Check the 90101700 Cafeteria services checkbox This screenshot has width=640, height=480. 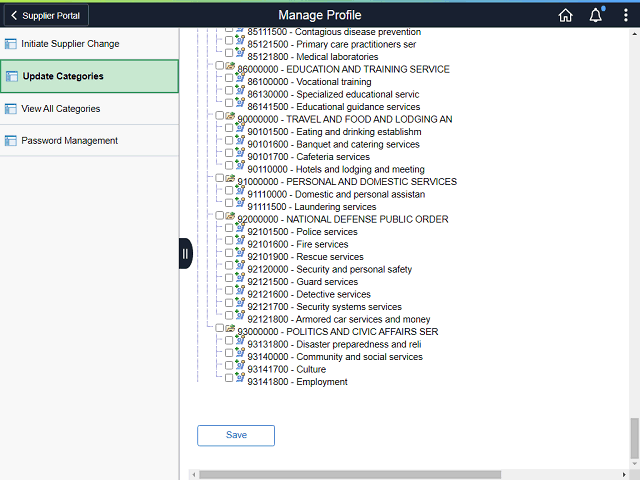pyautogui.click(x=229, y=153)
